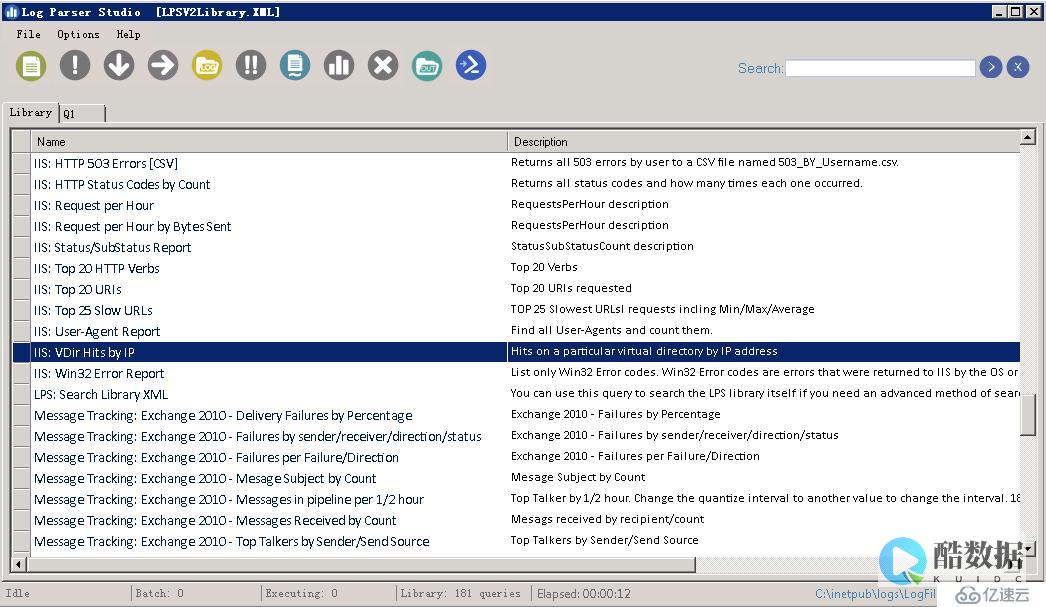Click inside the Search input field
This screenshot has height=607, width=1046.
(x=880, y=68)
